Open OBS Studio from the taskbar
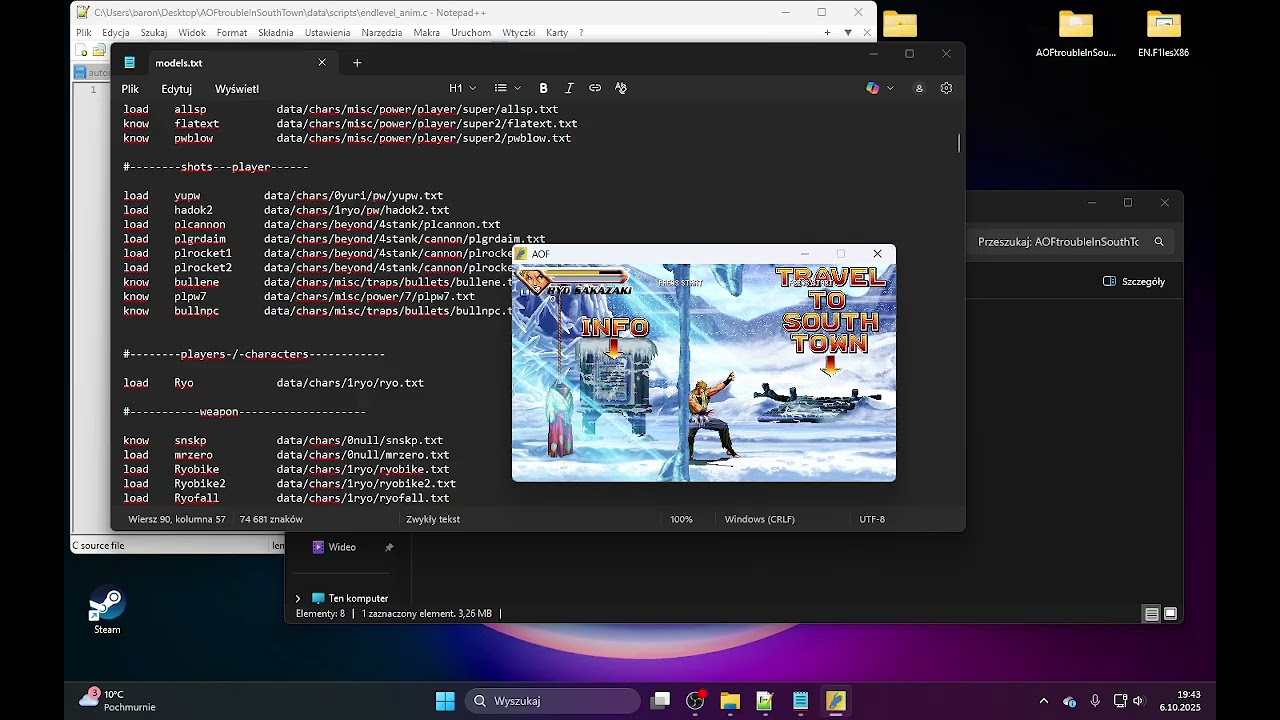The width and height of the screenshot is (1280, 720). click(x=695, y=701)
